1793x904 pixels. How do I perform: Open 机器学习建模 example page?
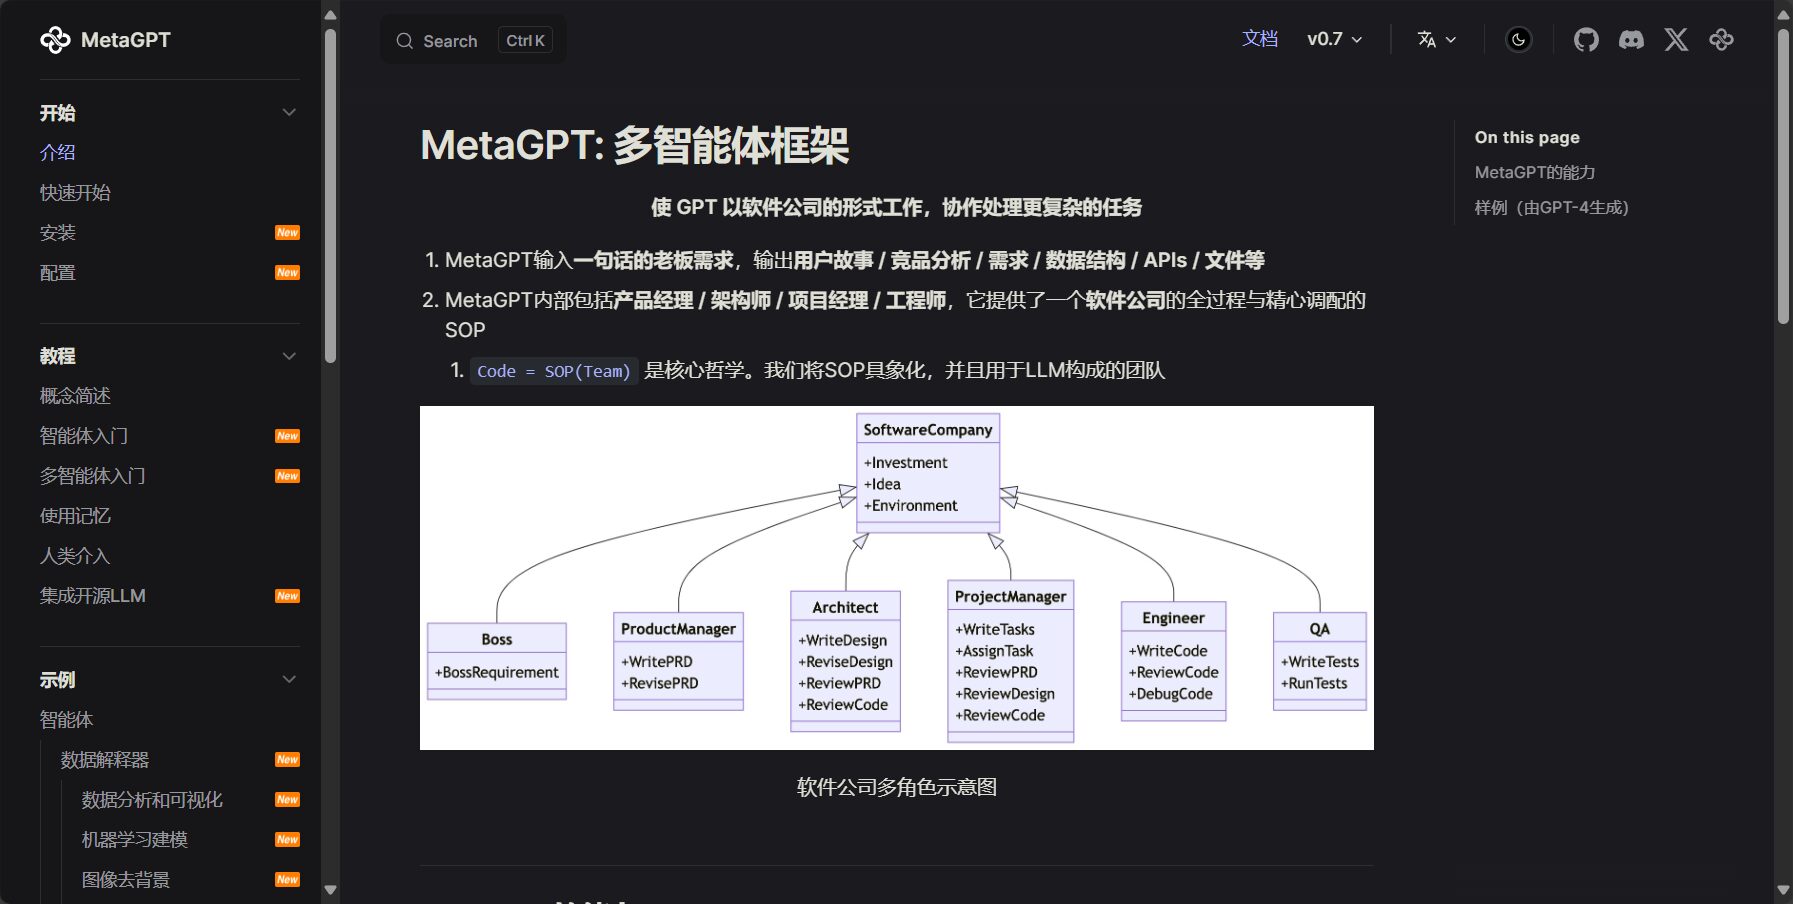click(135, 840)
